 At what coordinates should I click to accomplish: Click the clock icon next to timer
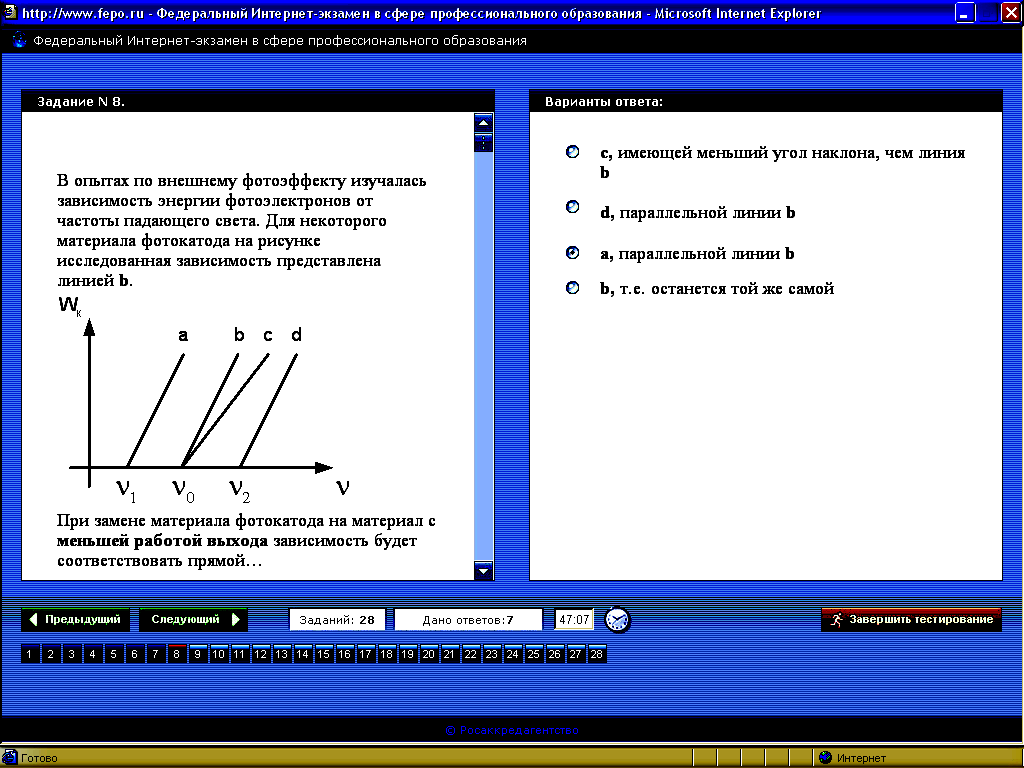point(617,620)
